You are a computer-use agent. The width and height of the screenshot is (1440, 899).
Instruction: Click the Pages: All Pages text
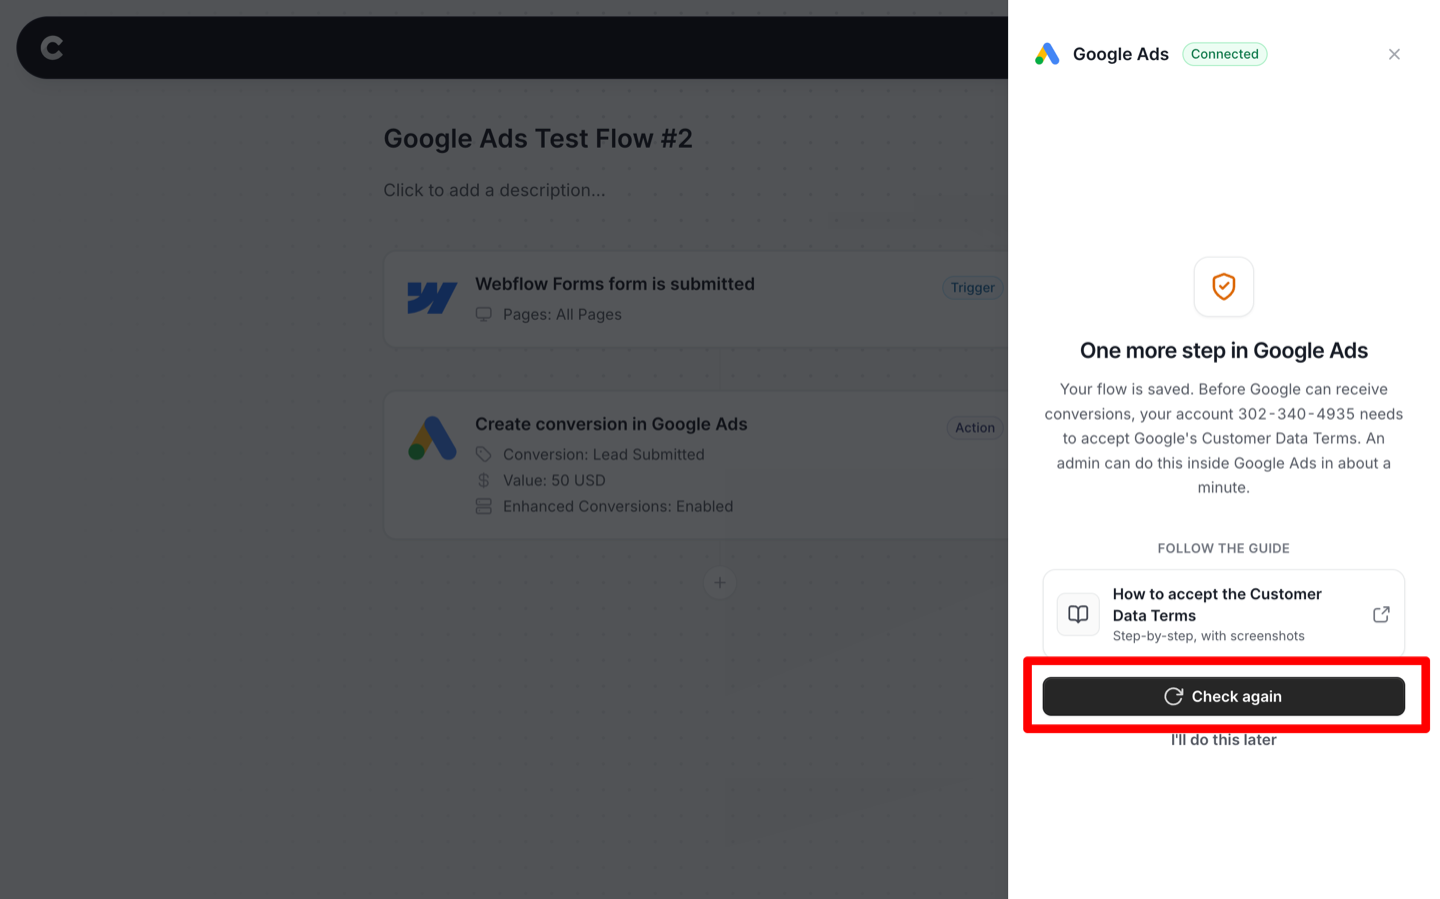(x=562, y=314)
